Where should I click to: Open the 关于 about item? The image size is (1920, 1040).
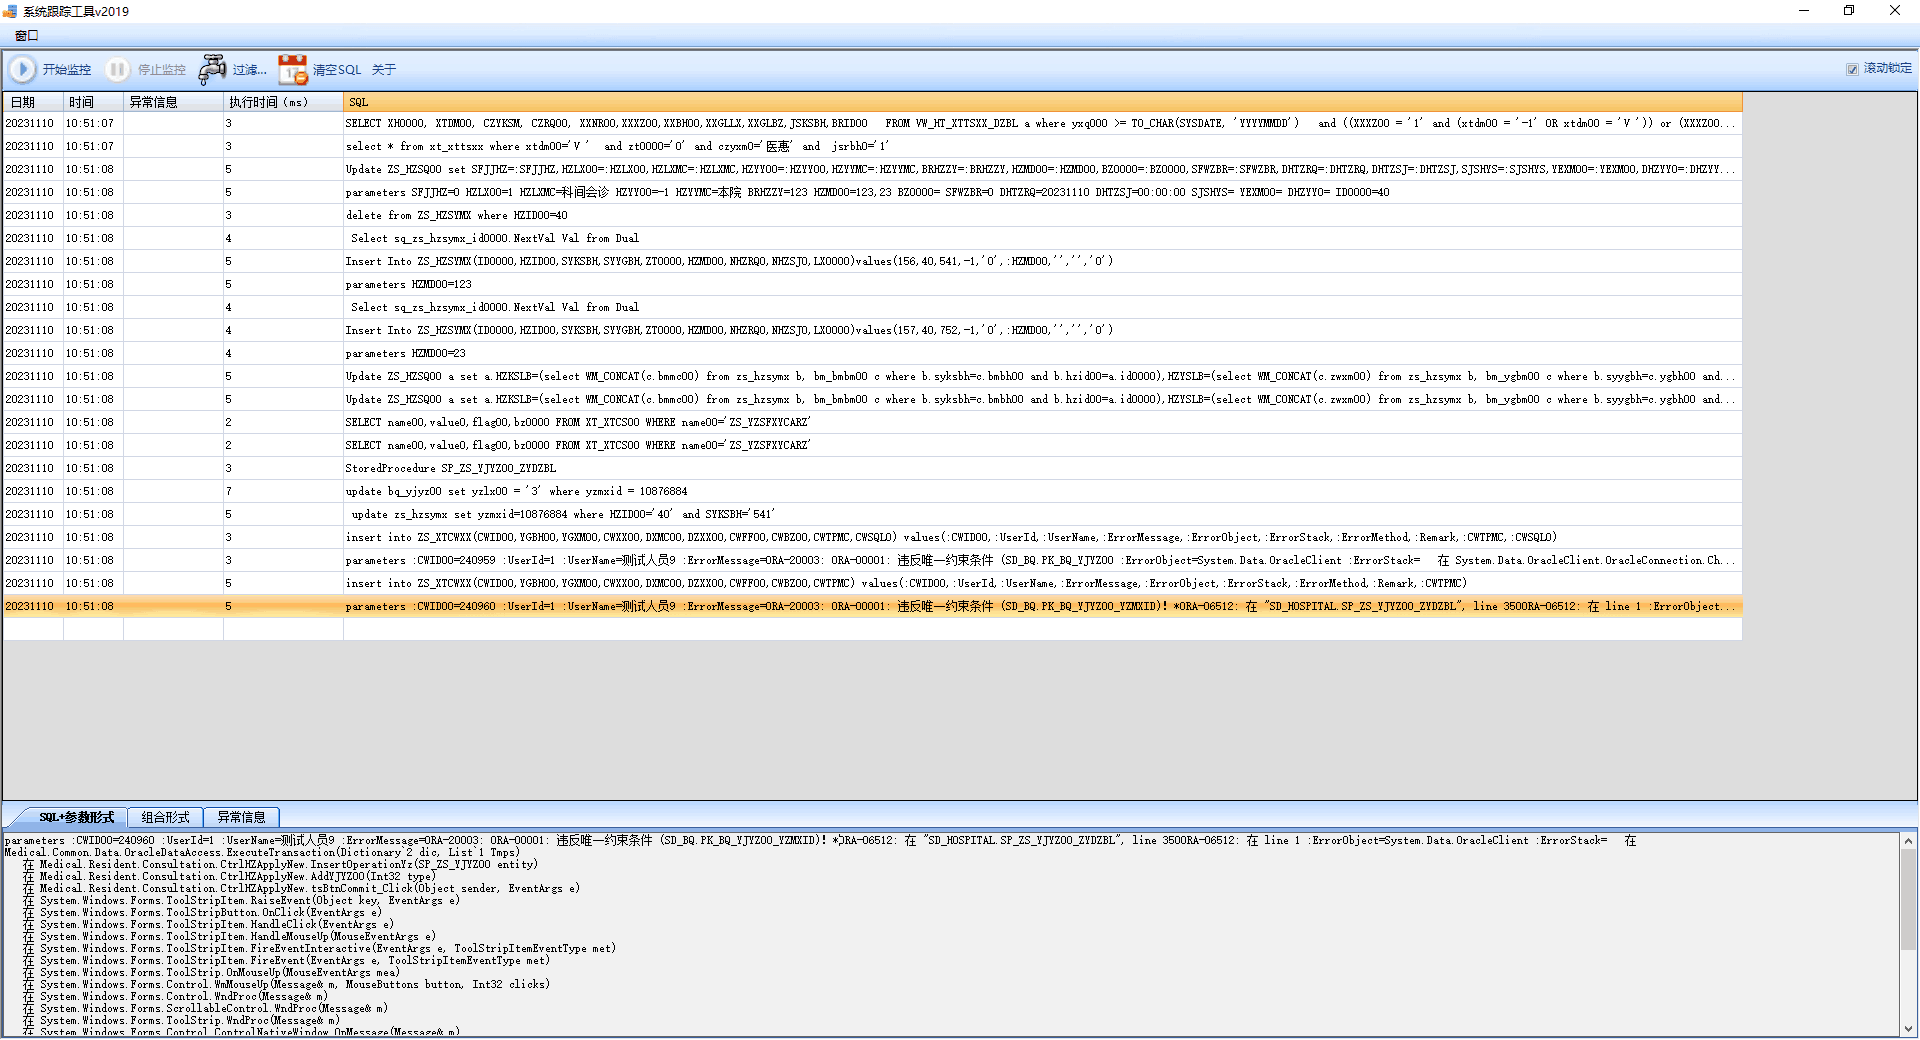(x=384, y=70)
